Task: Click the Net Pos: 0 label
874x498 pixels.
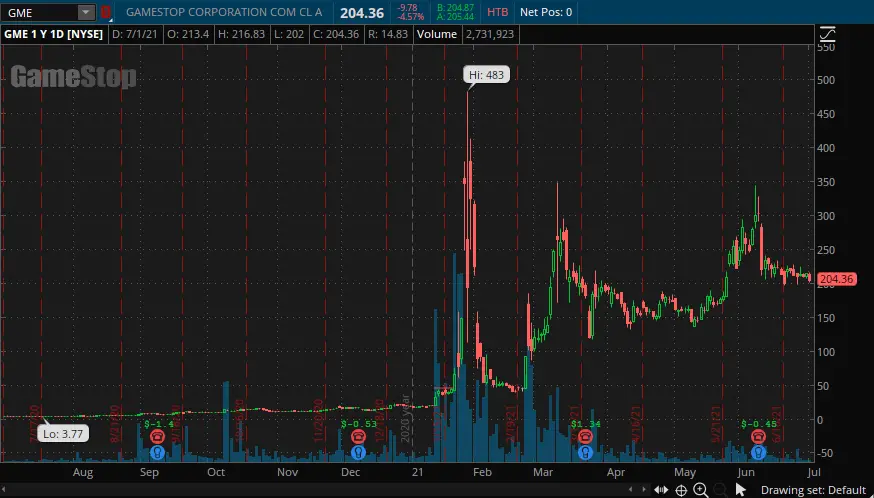Action: coord(546,12)
